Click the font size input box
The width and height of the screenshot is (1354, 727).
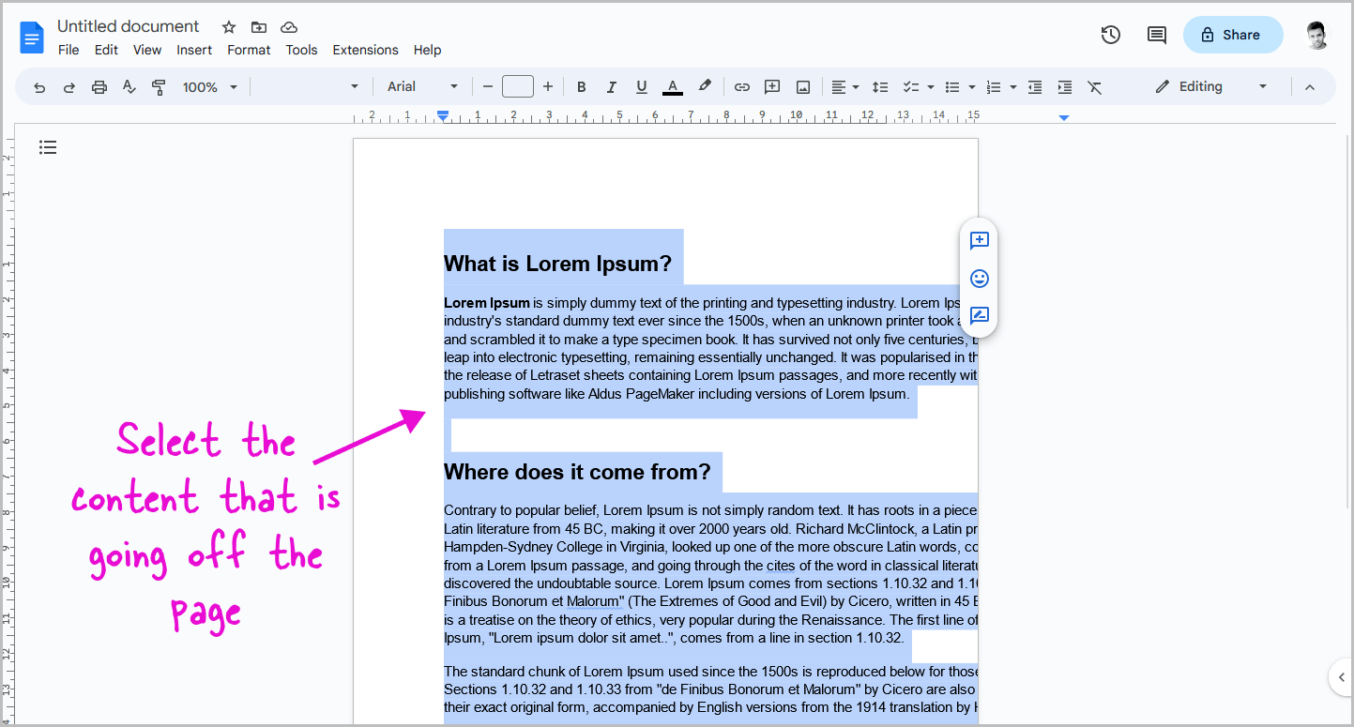517,87
